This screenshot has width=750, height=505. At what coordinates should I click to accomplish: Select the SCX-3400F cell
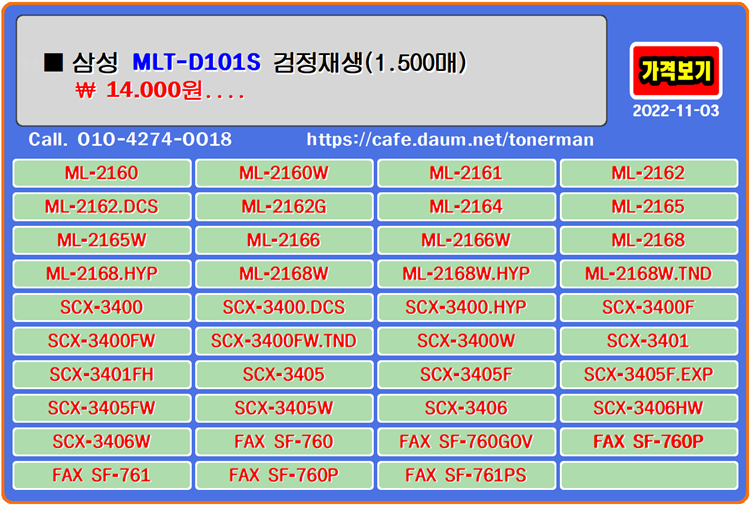(649, 307)
